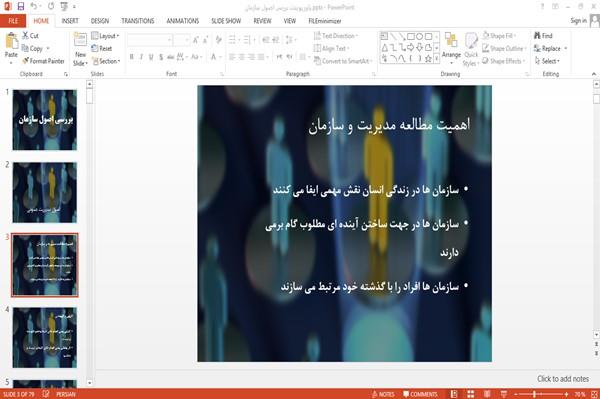Fit slide to current window
600x399 pixels.
click(x=594, y=394)
